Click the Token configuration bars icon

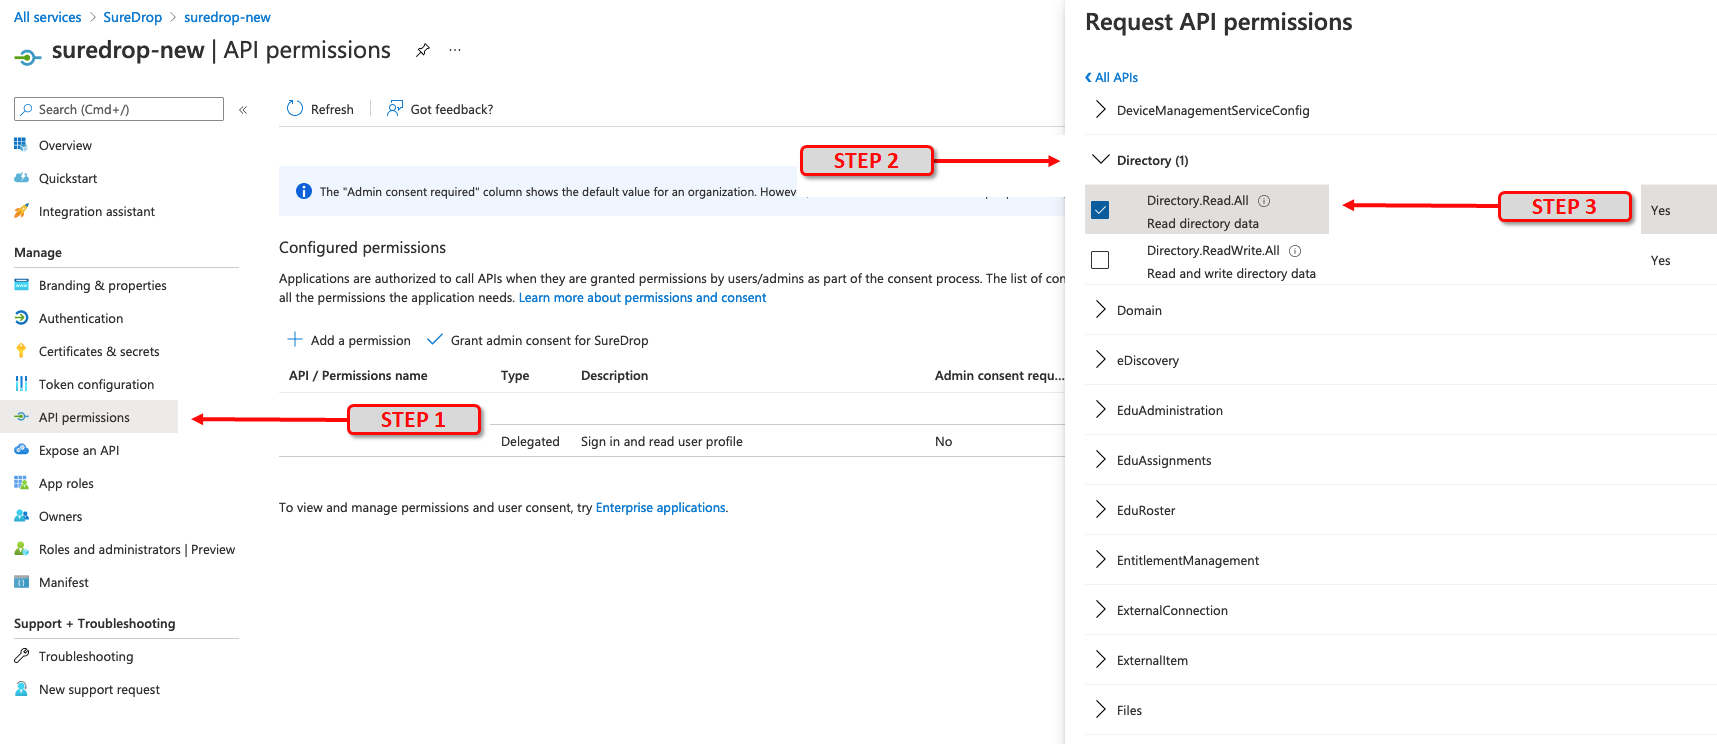[21, 384]
